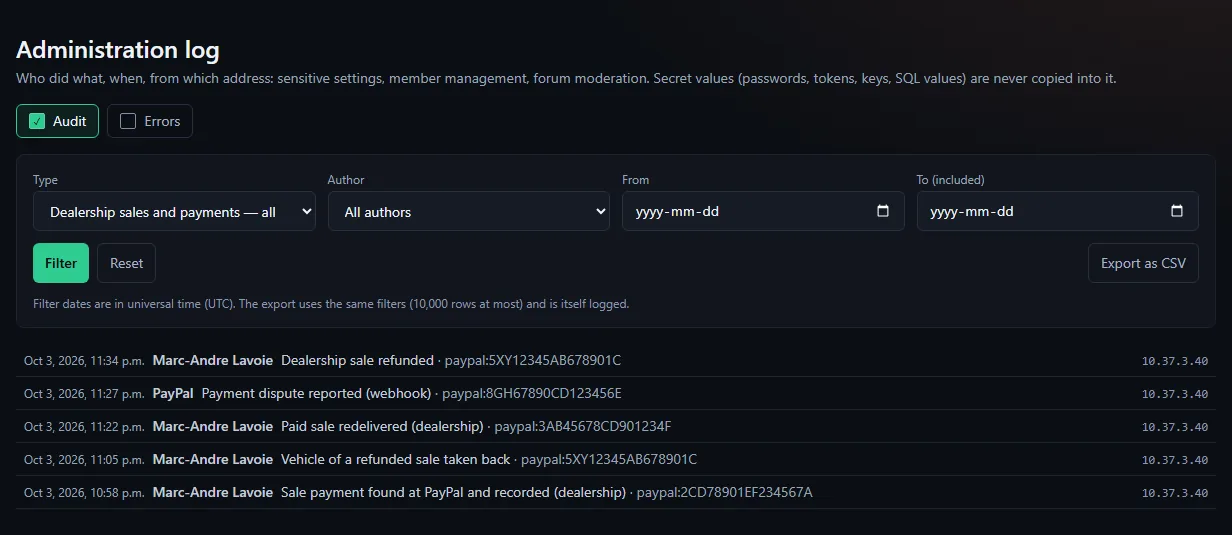Click Marc-Andre Lavoie in the 10:58 p.m. row
This screenshot has width=1232, height=535.
click(x=213, y=492)
